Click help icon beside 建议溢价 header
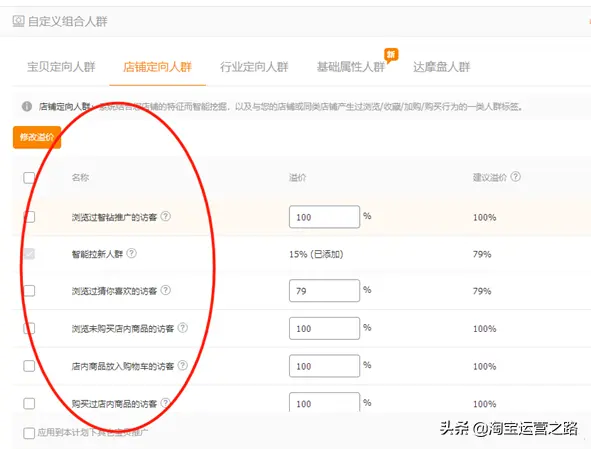Viewport: 591px width, 449px height. click(x=516, y=176)
